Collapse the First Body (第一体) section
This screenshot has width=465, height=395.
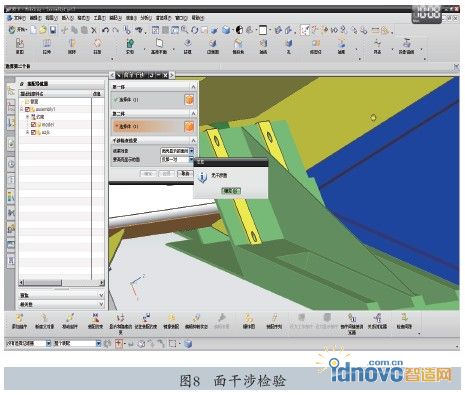point(193,87)
